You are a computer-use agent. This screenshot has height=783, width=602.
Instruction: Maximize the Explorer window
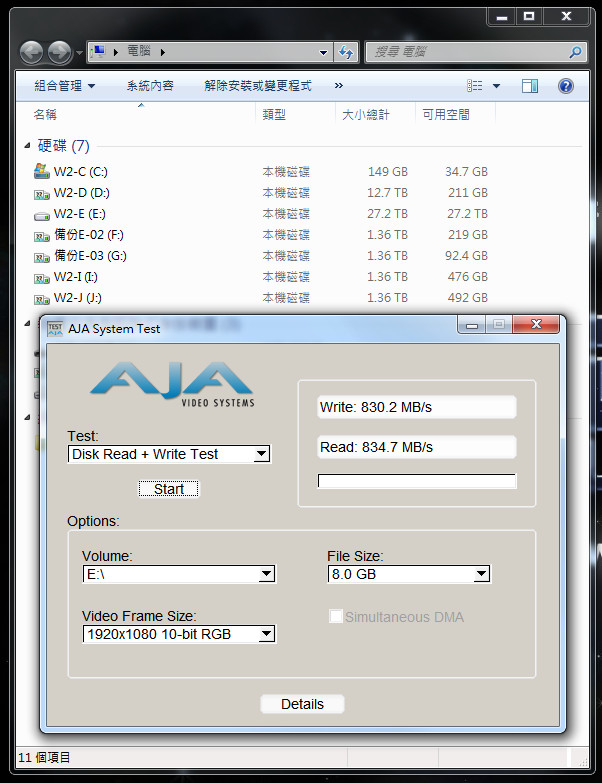[x=529, y=17]
